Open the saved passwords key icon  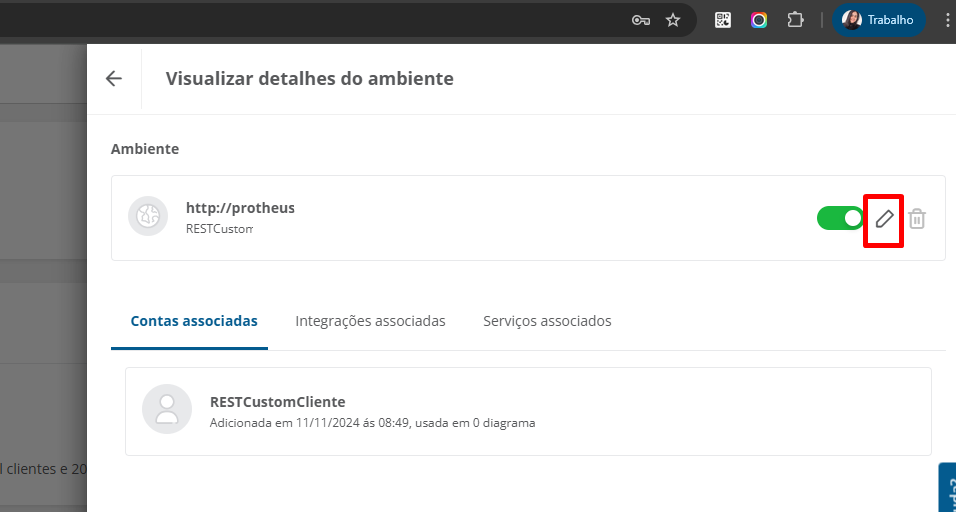[640, 21]
